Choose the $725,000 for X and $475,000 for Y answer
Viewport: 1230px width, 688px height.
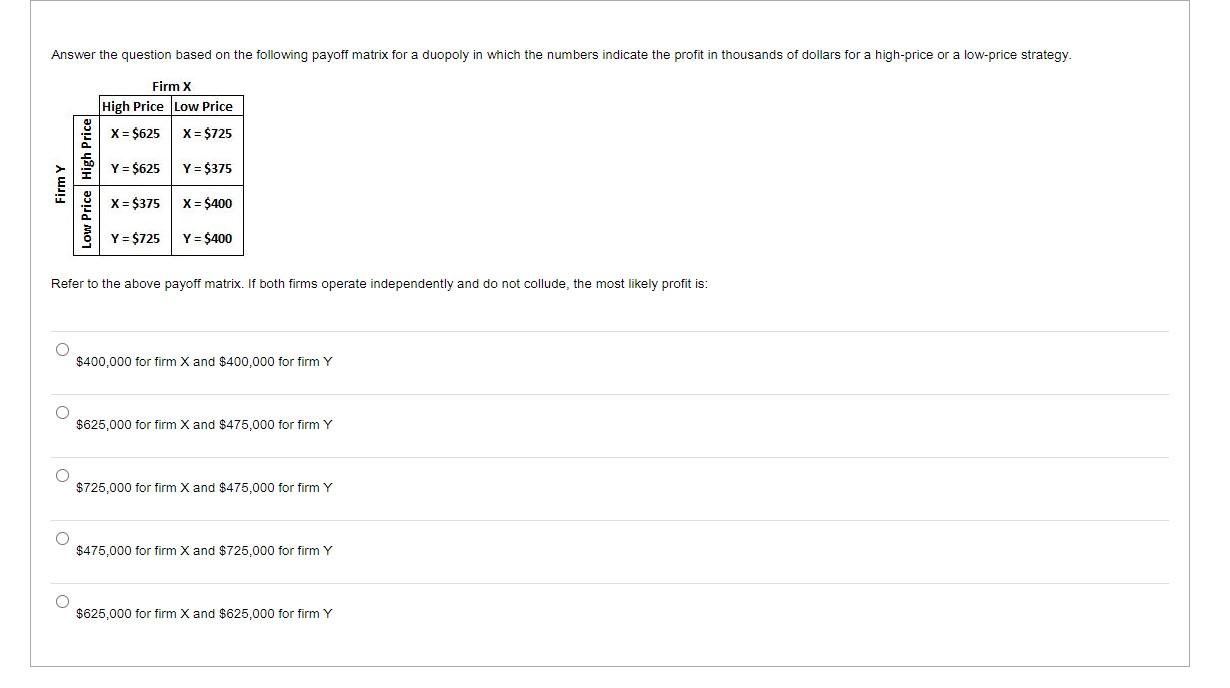click(61, 474)
